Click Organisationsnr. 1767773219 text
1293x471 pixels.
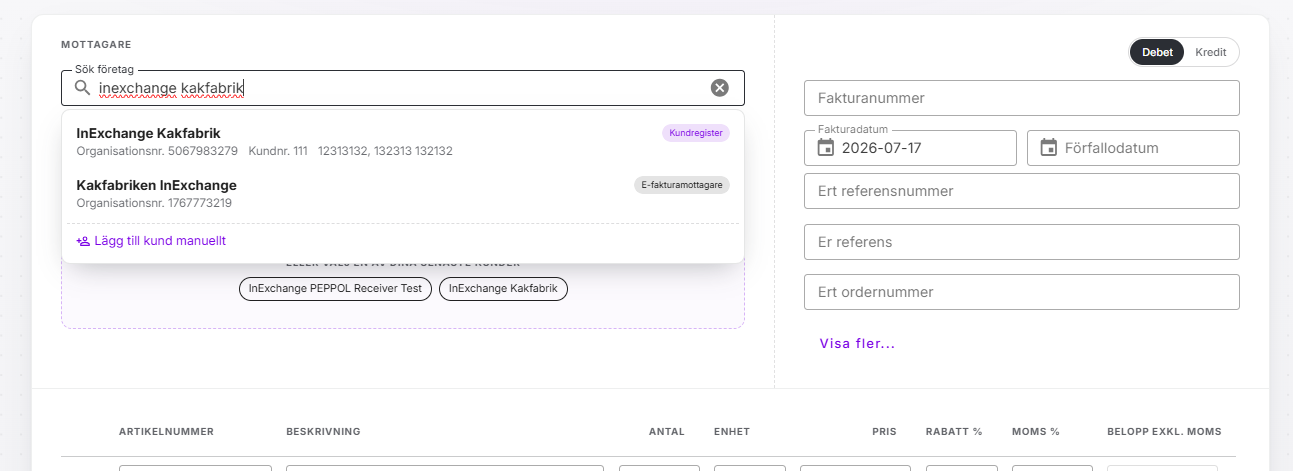[154, 203]
